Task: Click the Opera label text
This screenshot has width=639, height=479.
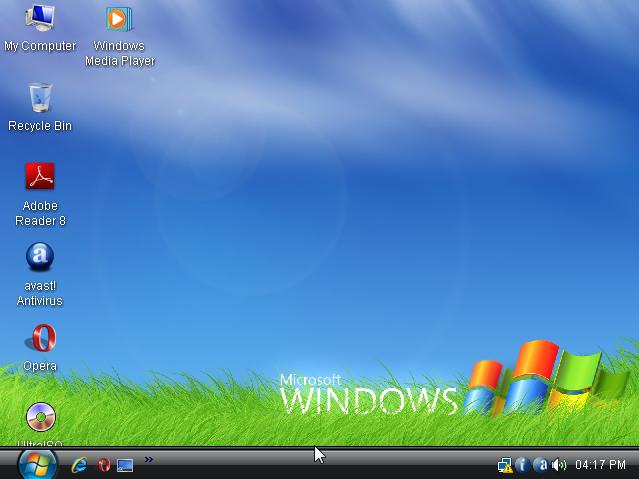Action: pos(40,366)
